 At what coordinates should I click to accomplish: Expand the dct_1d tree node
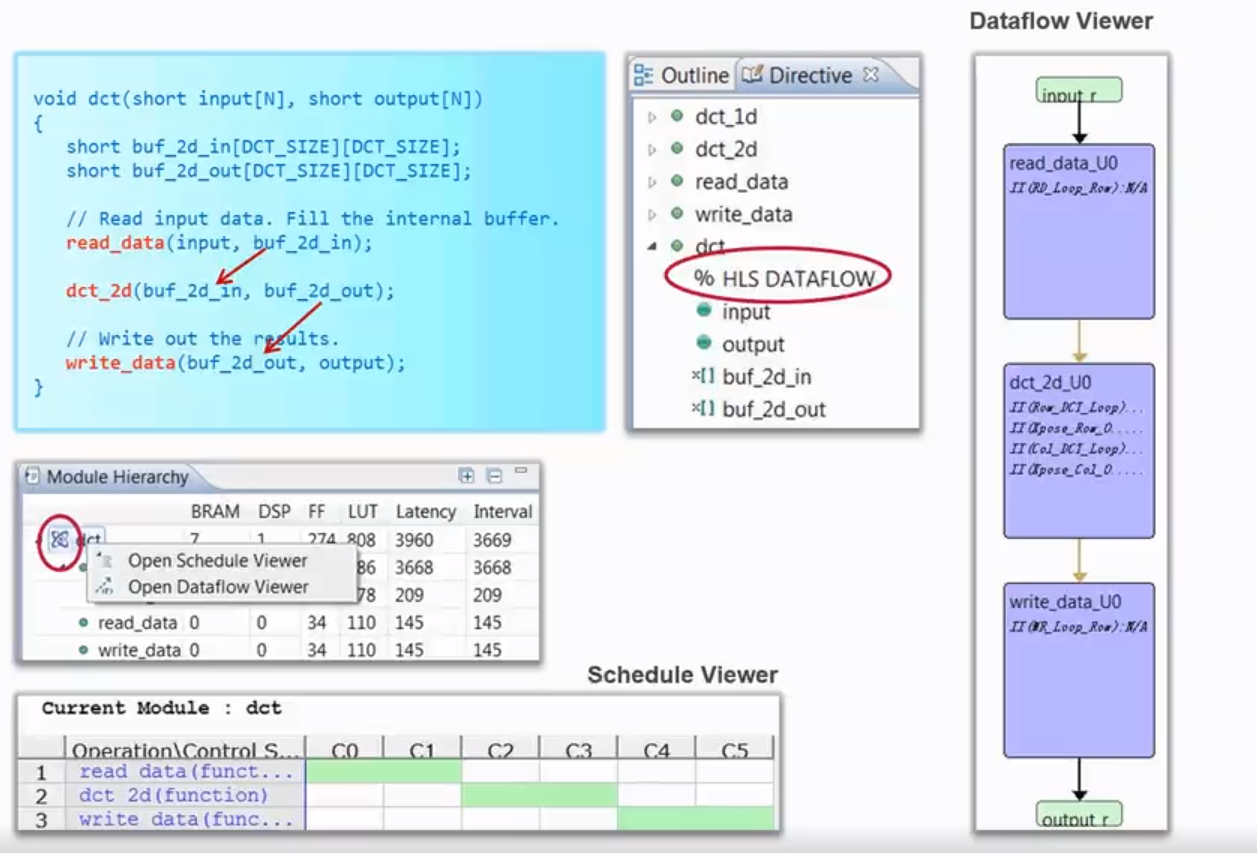pos(650,116)
